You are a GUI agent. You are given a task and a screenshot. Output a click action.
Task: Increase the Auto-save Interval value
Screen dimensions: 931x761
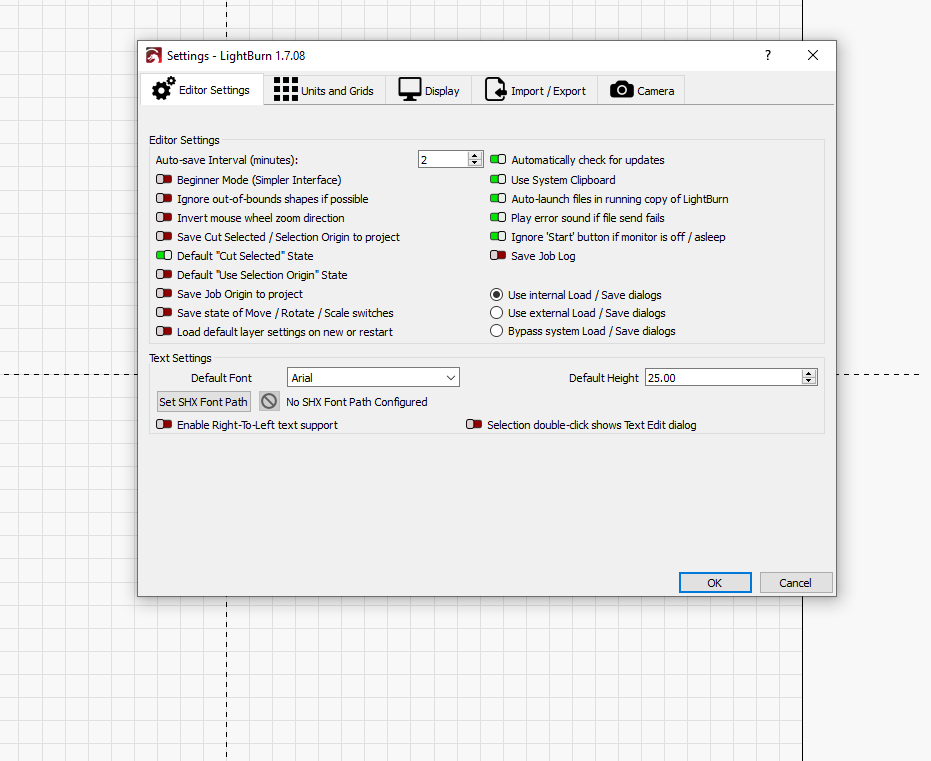[x=474, y=156]
